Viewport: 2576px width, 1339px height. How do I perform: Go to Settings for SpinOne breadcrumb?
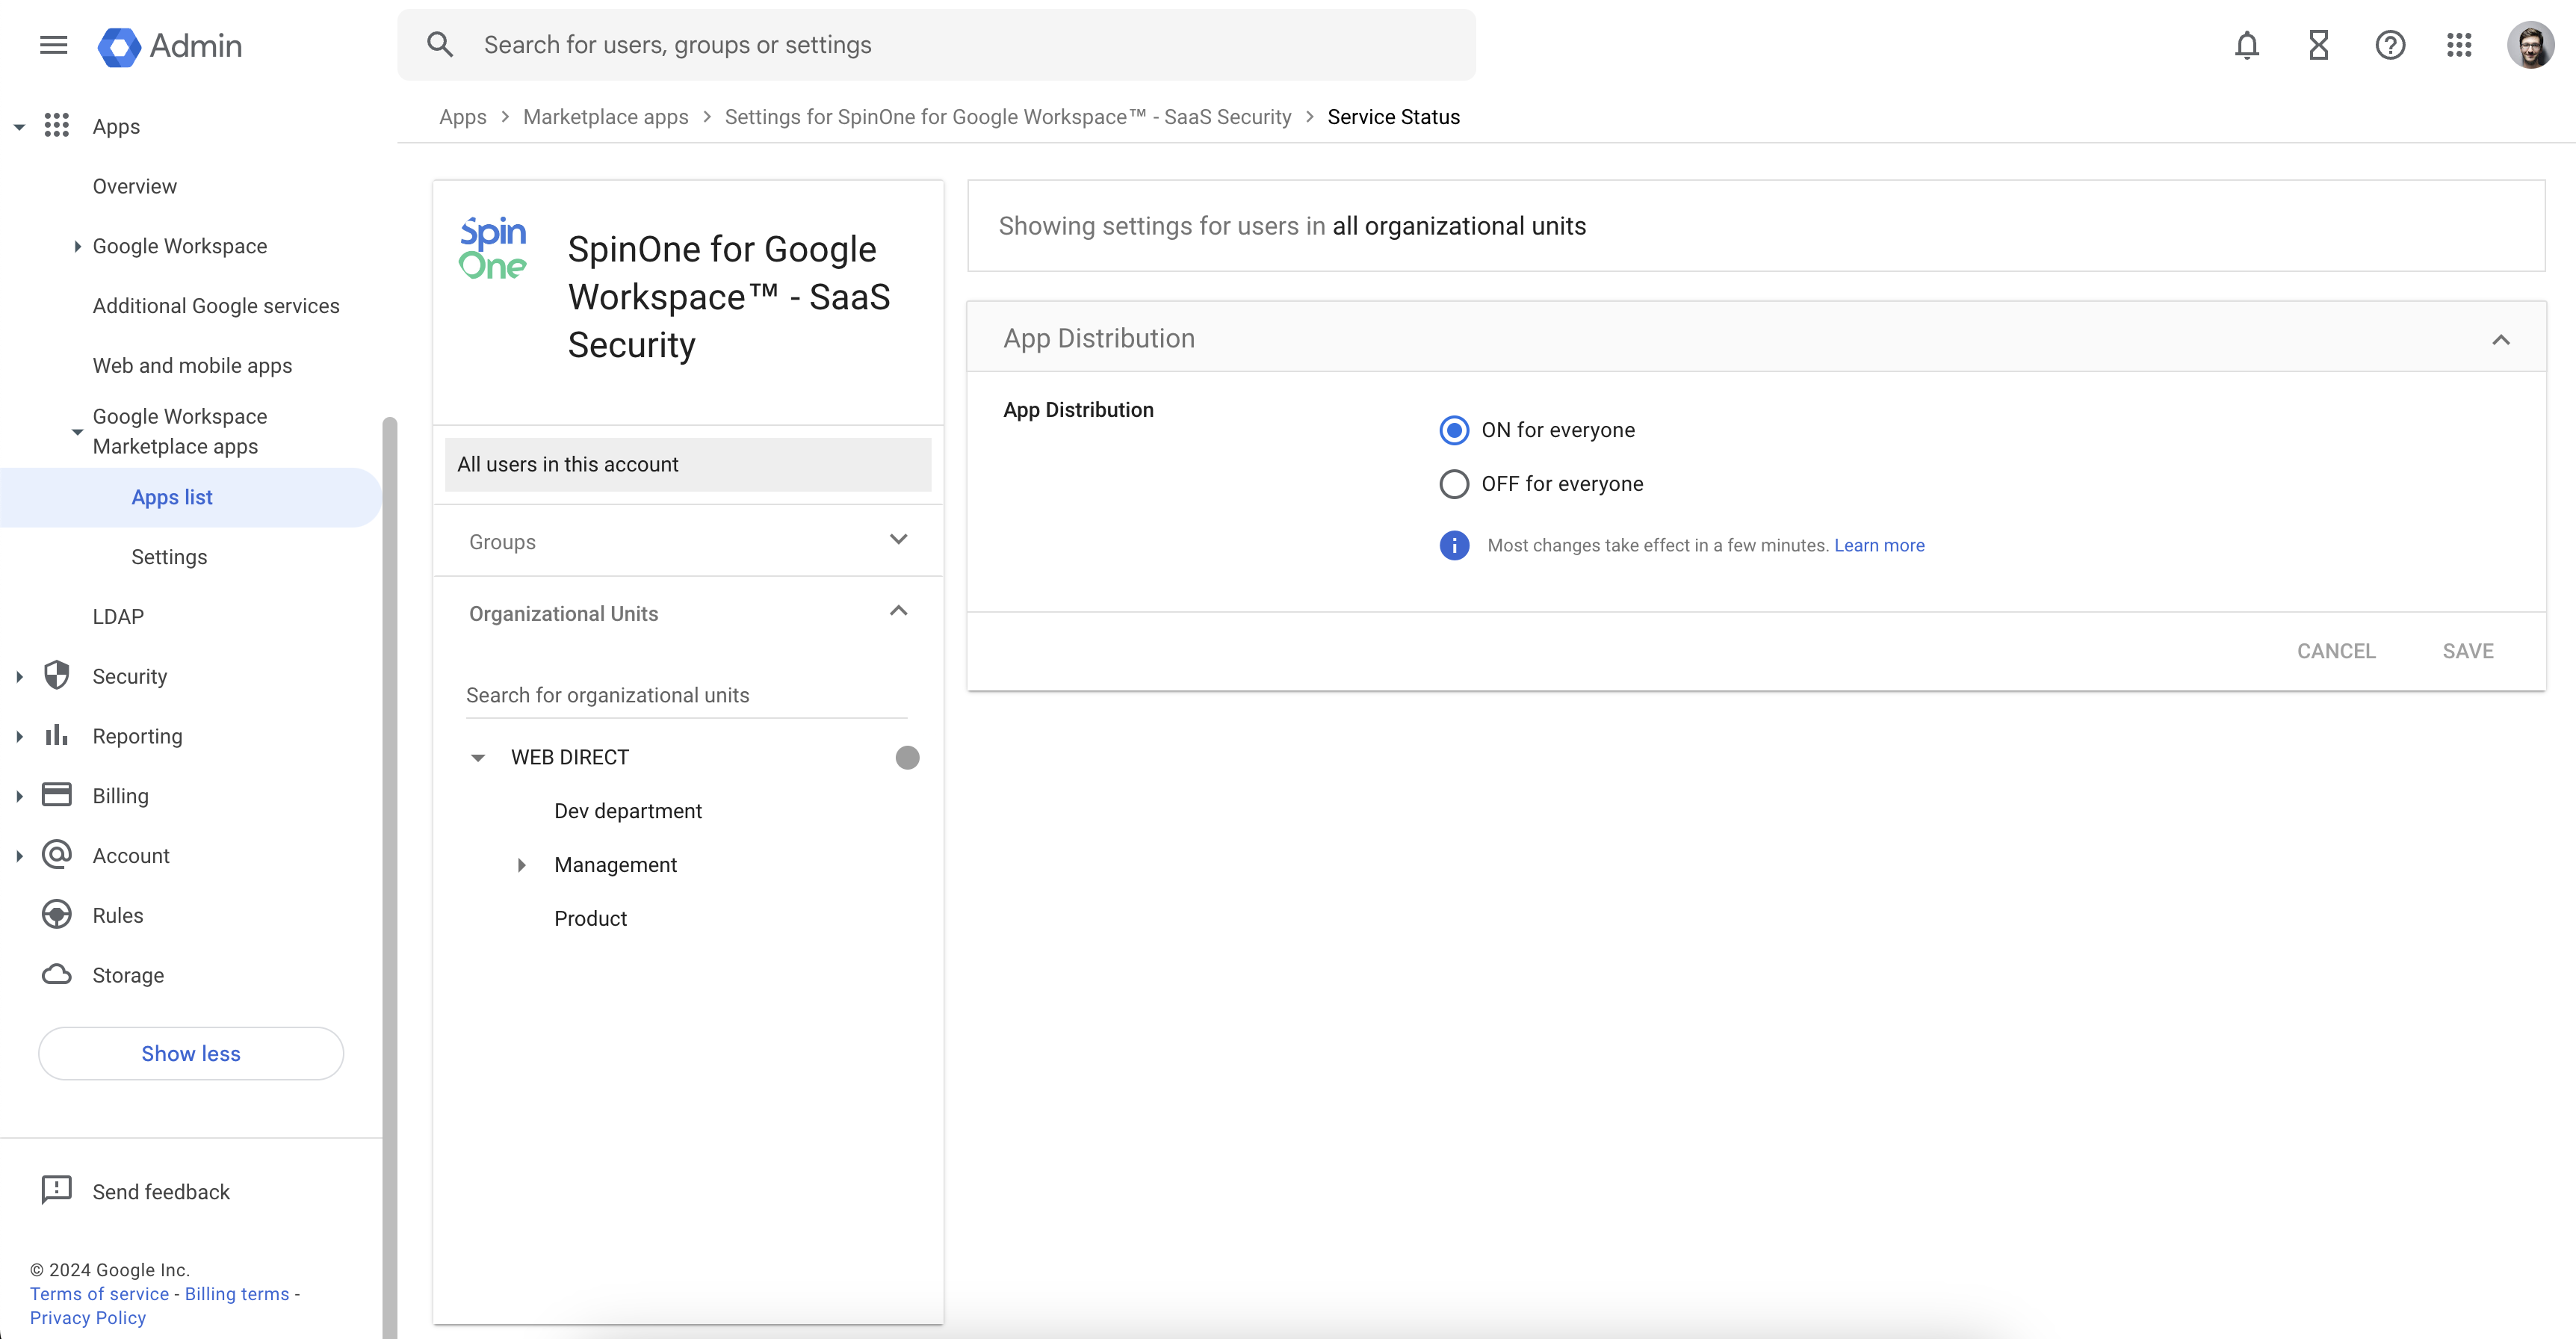click(x=1008, y=117)
